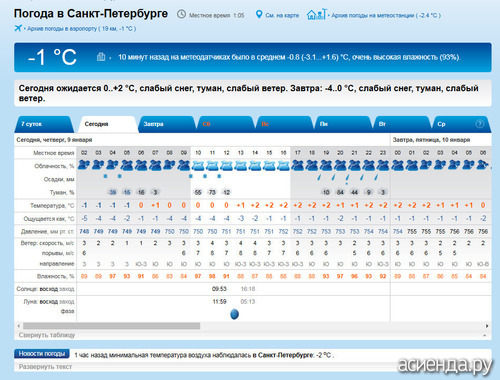Click the cloud icon for hour 17
500x380 pixels.
tap(297, 165)
